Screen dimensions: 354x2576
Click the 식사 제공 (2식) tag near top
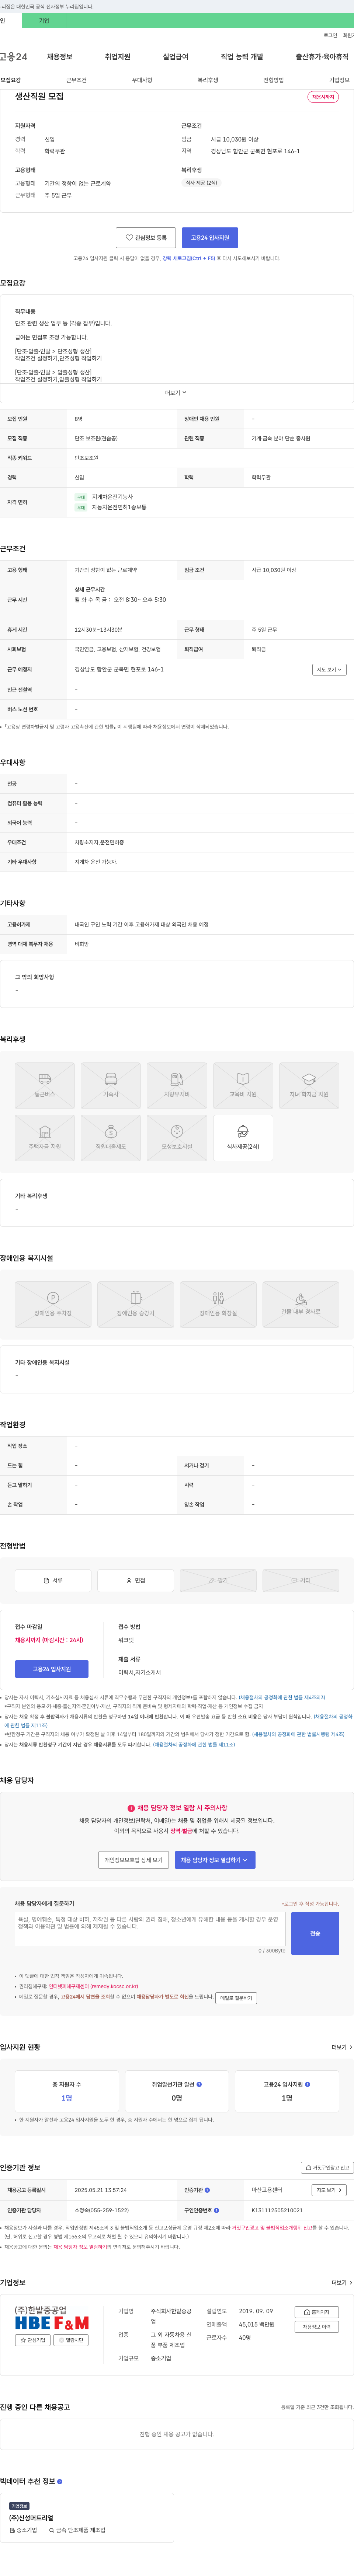click(x=201, y=183)
